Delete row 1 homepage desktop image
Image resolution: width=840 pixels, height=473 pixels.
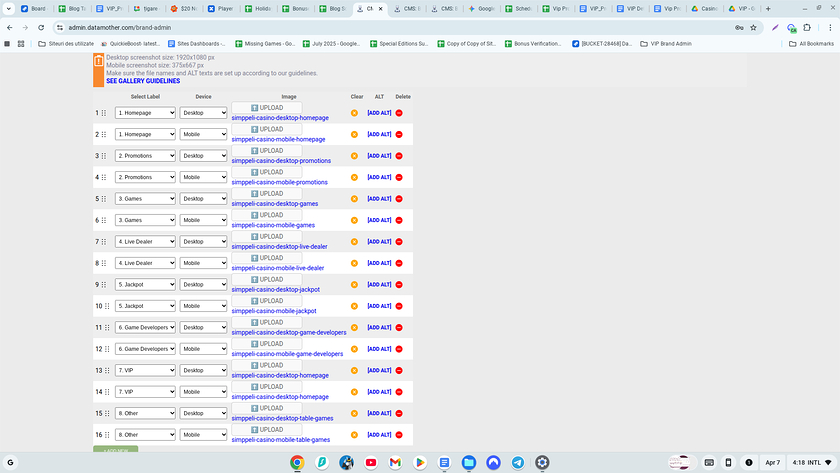[x=399, y=113]
